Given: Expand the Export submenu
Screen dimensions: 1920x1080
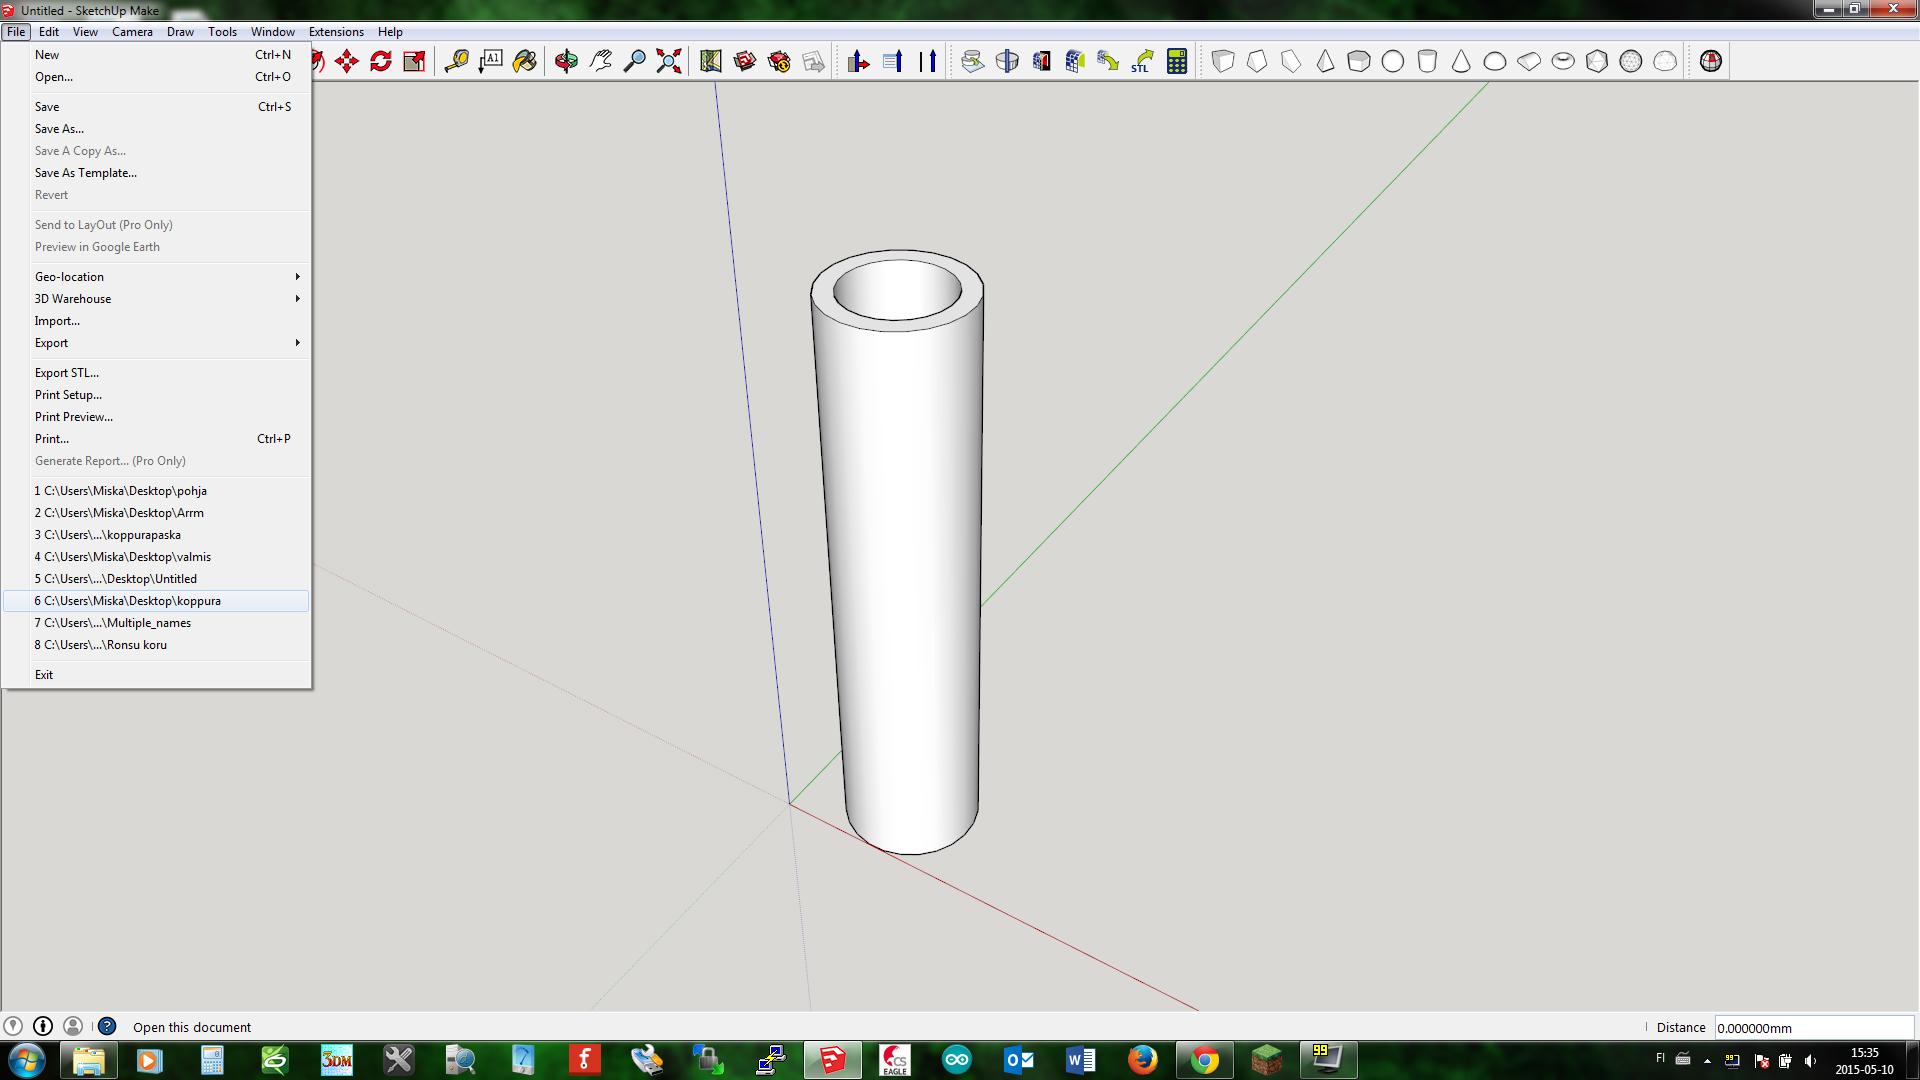Looking at the screenshot, I should (157, 343).
